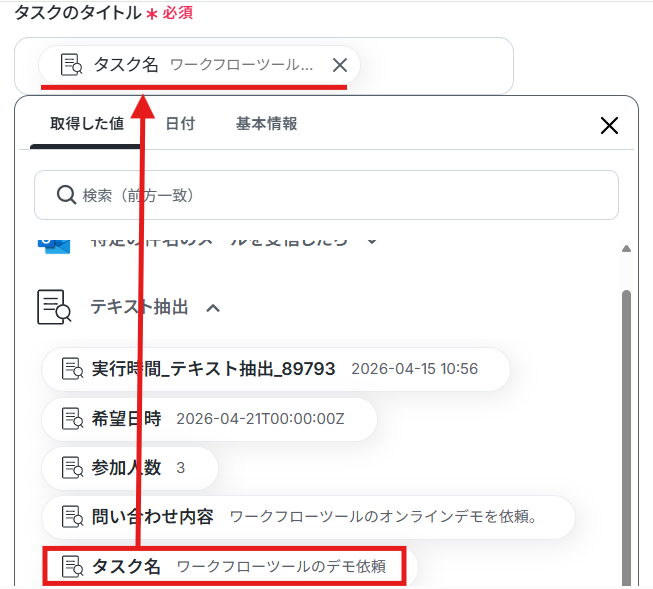Click the scrollbar up arrow
Image resolution: width=653 pixels, height=589 pixels.
tap(626, 249)
